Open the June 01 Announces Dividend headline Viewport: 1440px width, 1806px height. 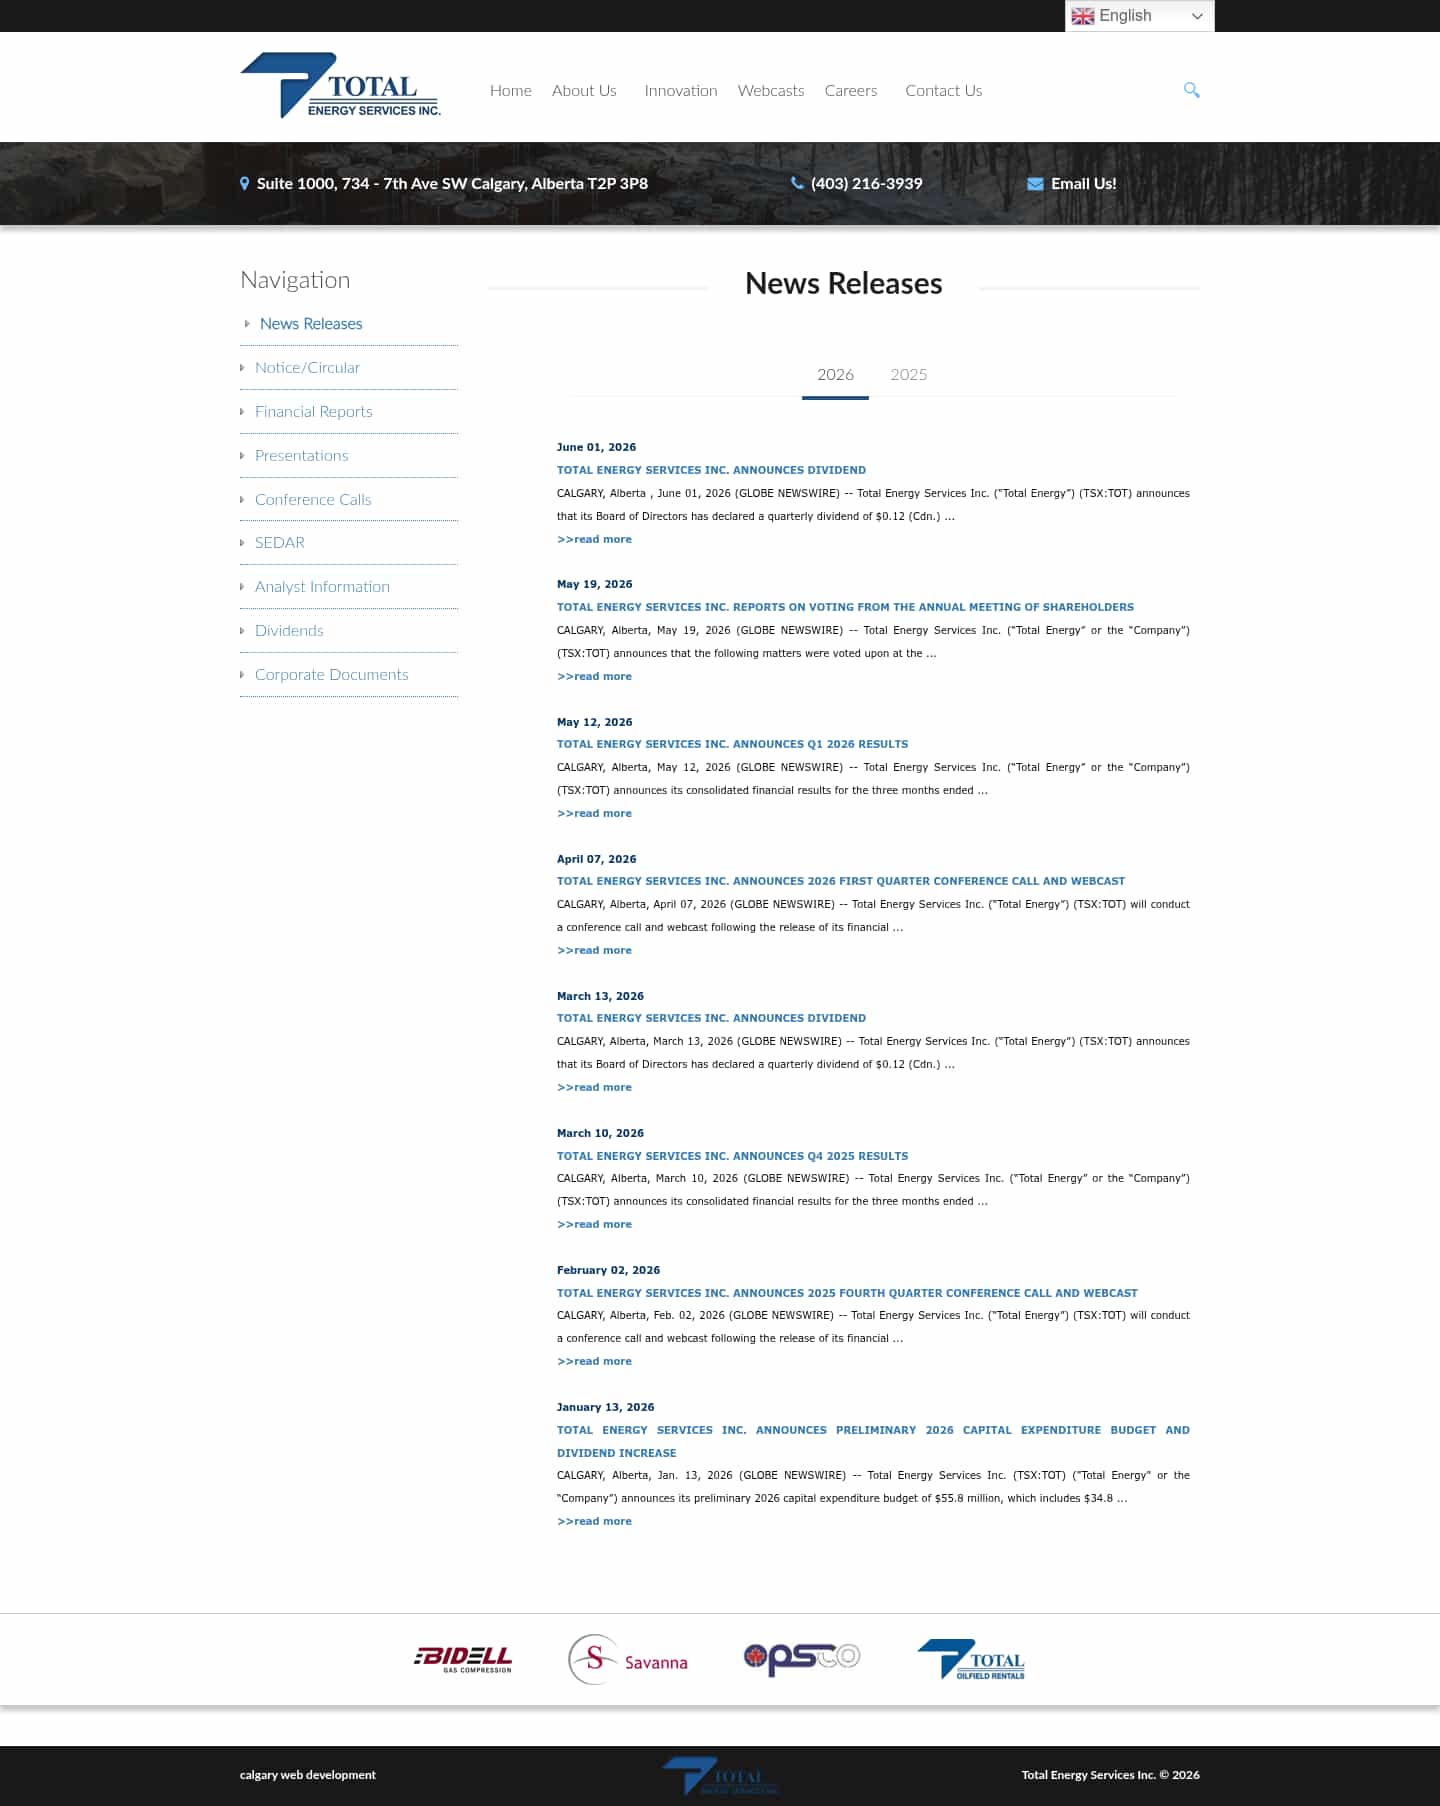point(711,470)
